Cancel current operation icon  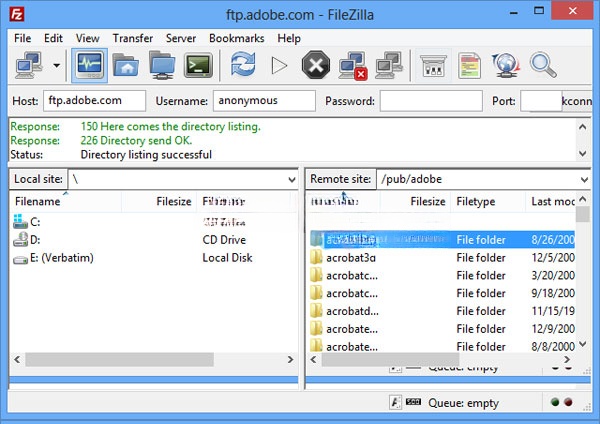[316, 65]
